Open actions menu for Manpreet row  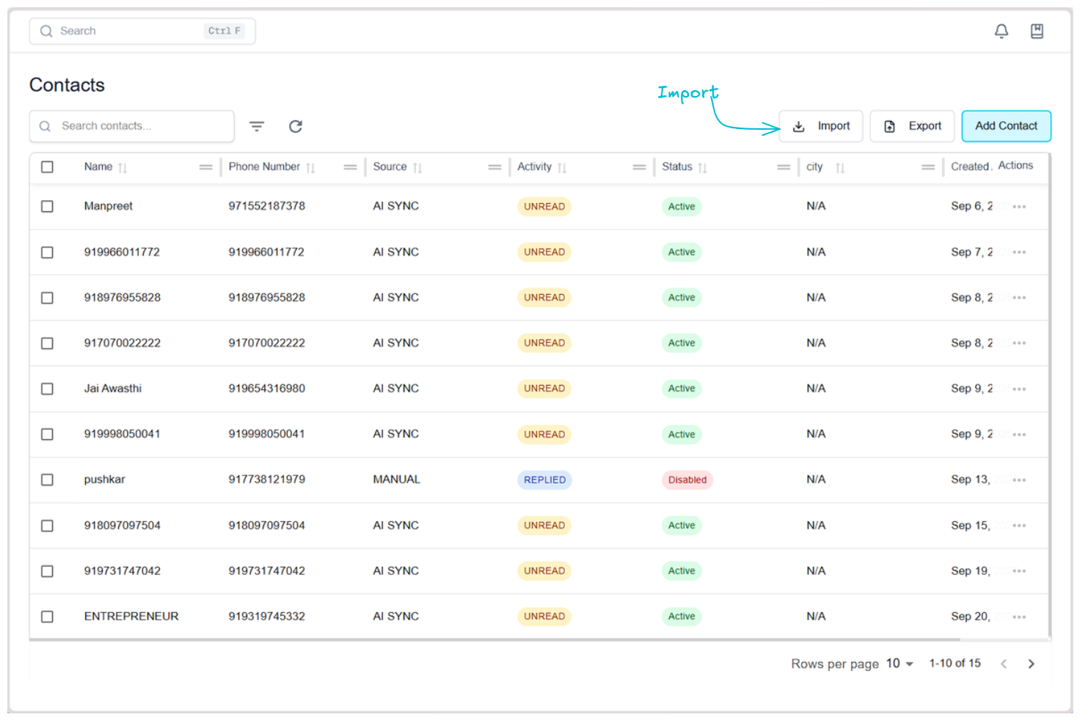[x=1019, y=207]
